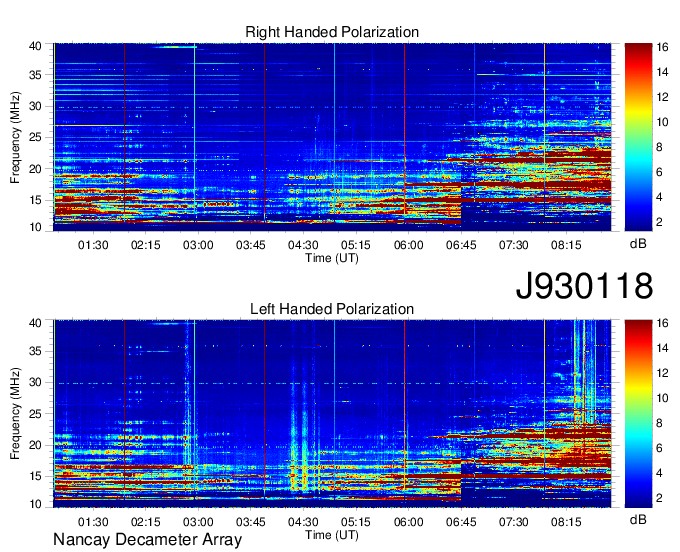This screenshot has height=552, width=680.
Task: Click the Right Handed Polarization spectrogram
Action: point(332,137)
